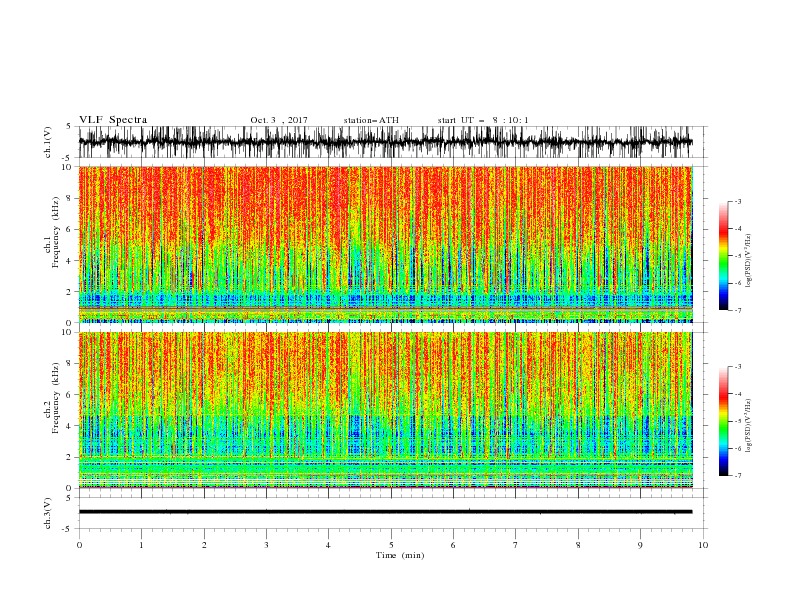Click the station=ATH header label
This screenshot has width=792, height=612.
pos(371,120)
